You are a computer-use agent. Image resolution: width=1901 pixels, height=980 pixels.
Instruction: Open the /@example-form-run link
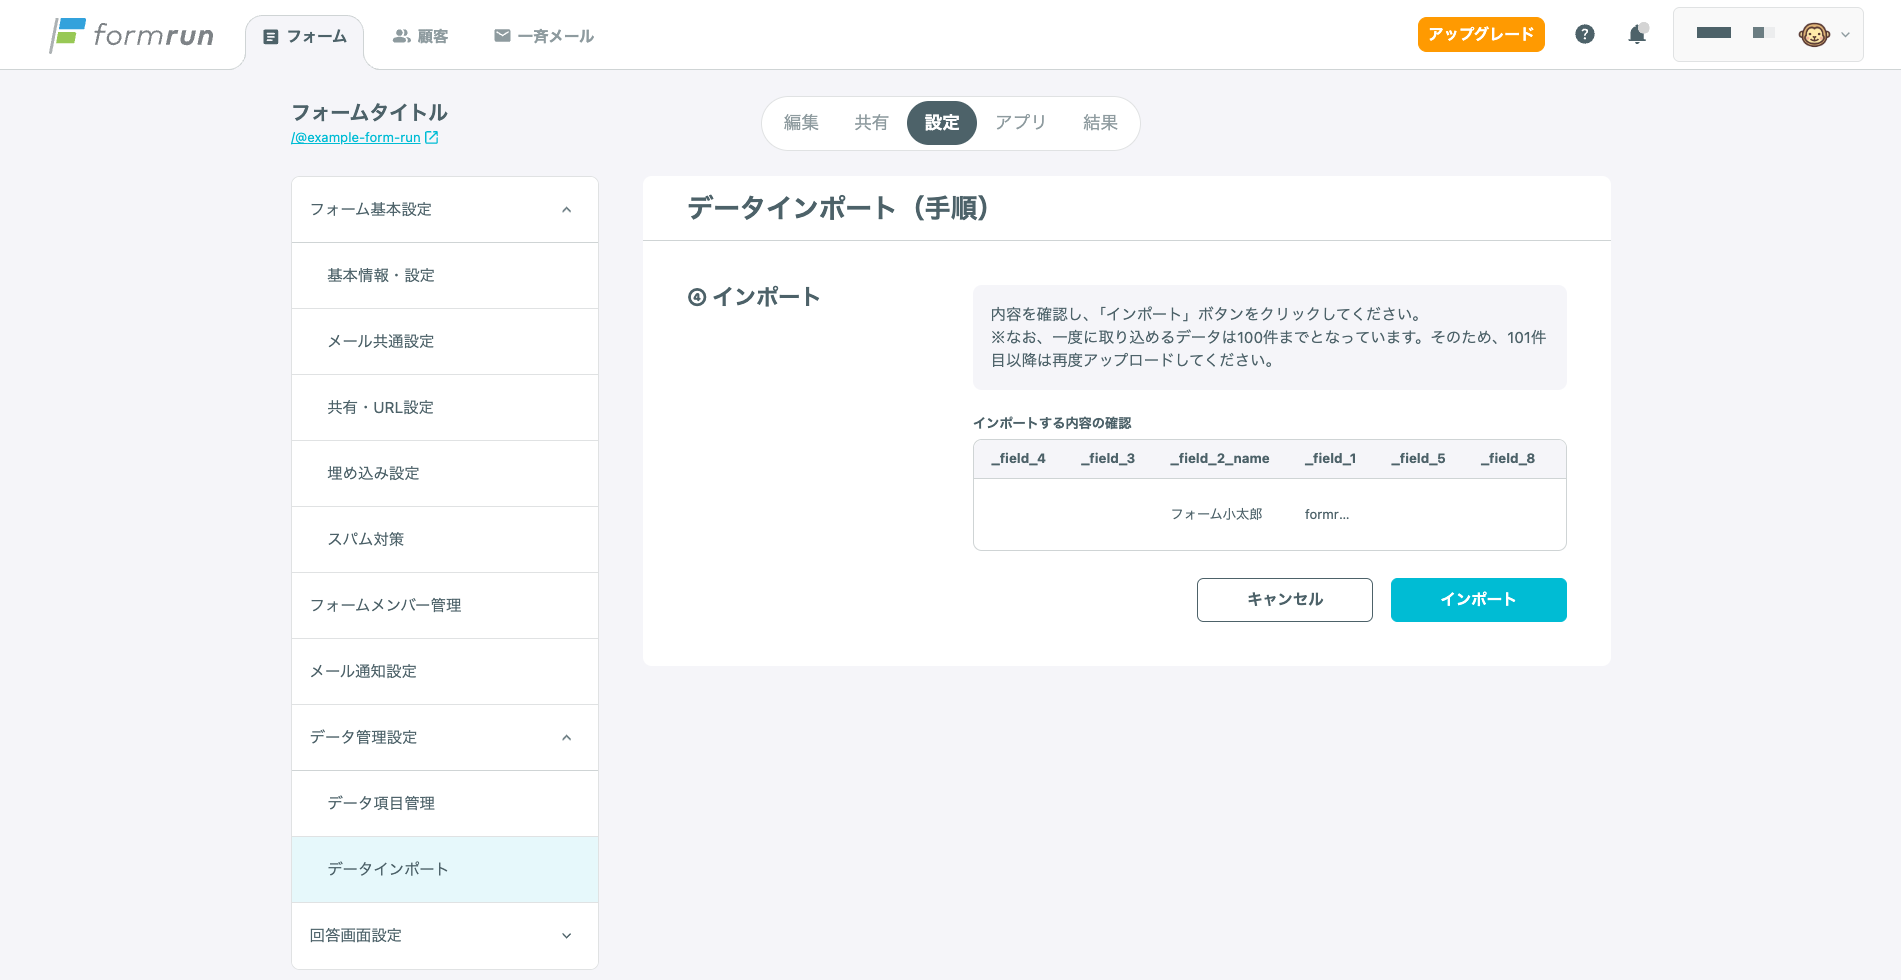(x=355, y=138)
